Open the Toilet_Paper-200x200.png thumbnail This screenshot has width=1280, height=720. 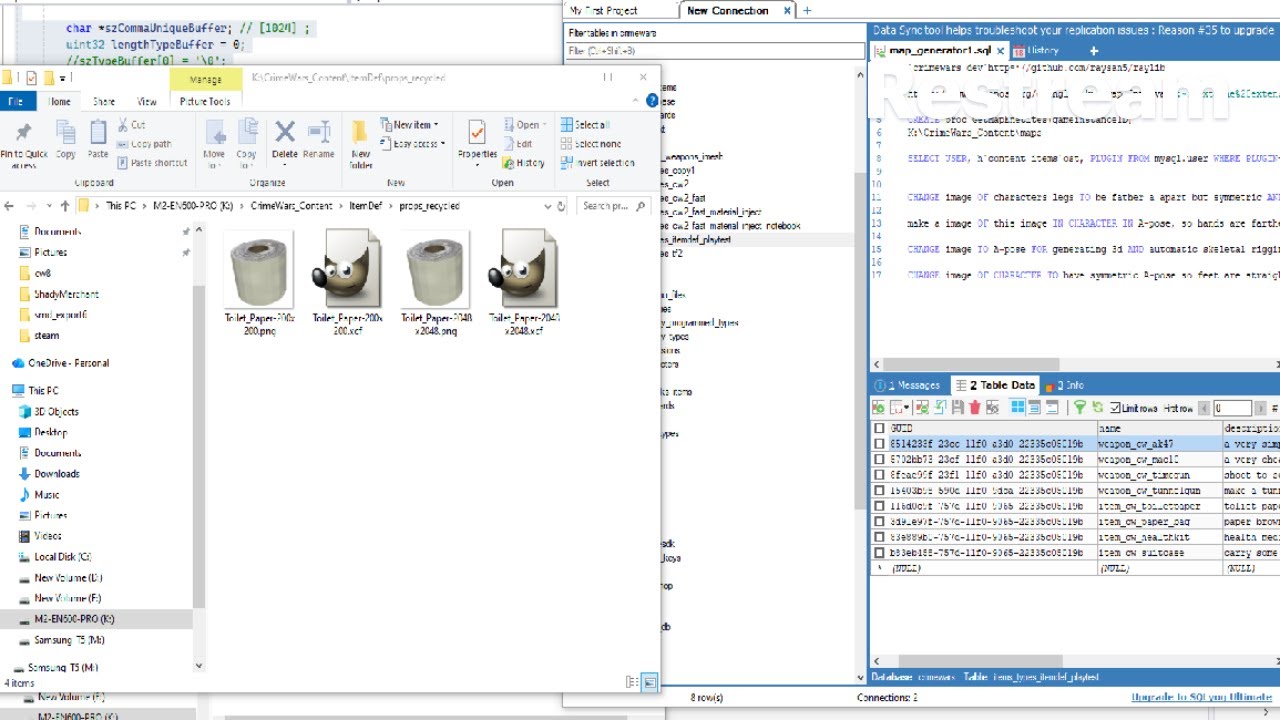[x=259, y=269]
